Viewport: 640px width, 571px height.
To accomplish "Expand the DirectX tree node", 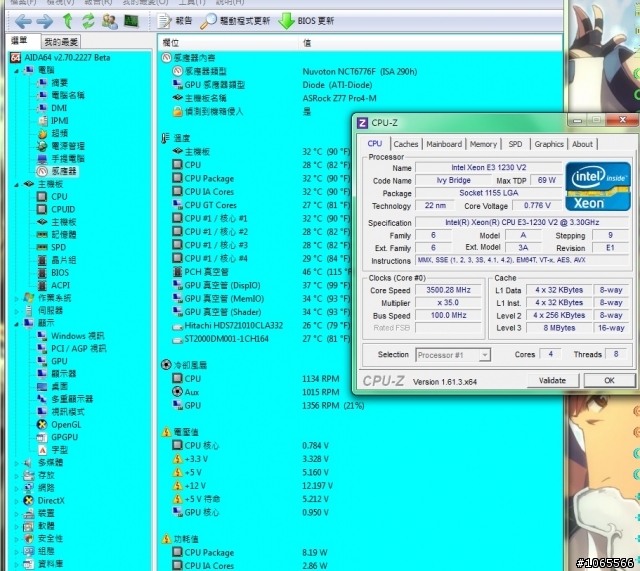I will pos(17,501).
